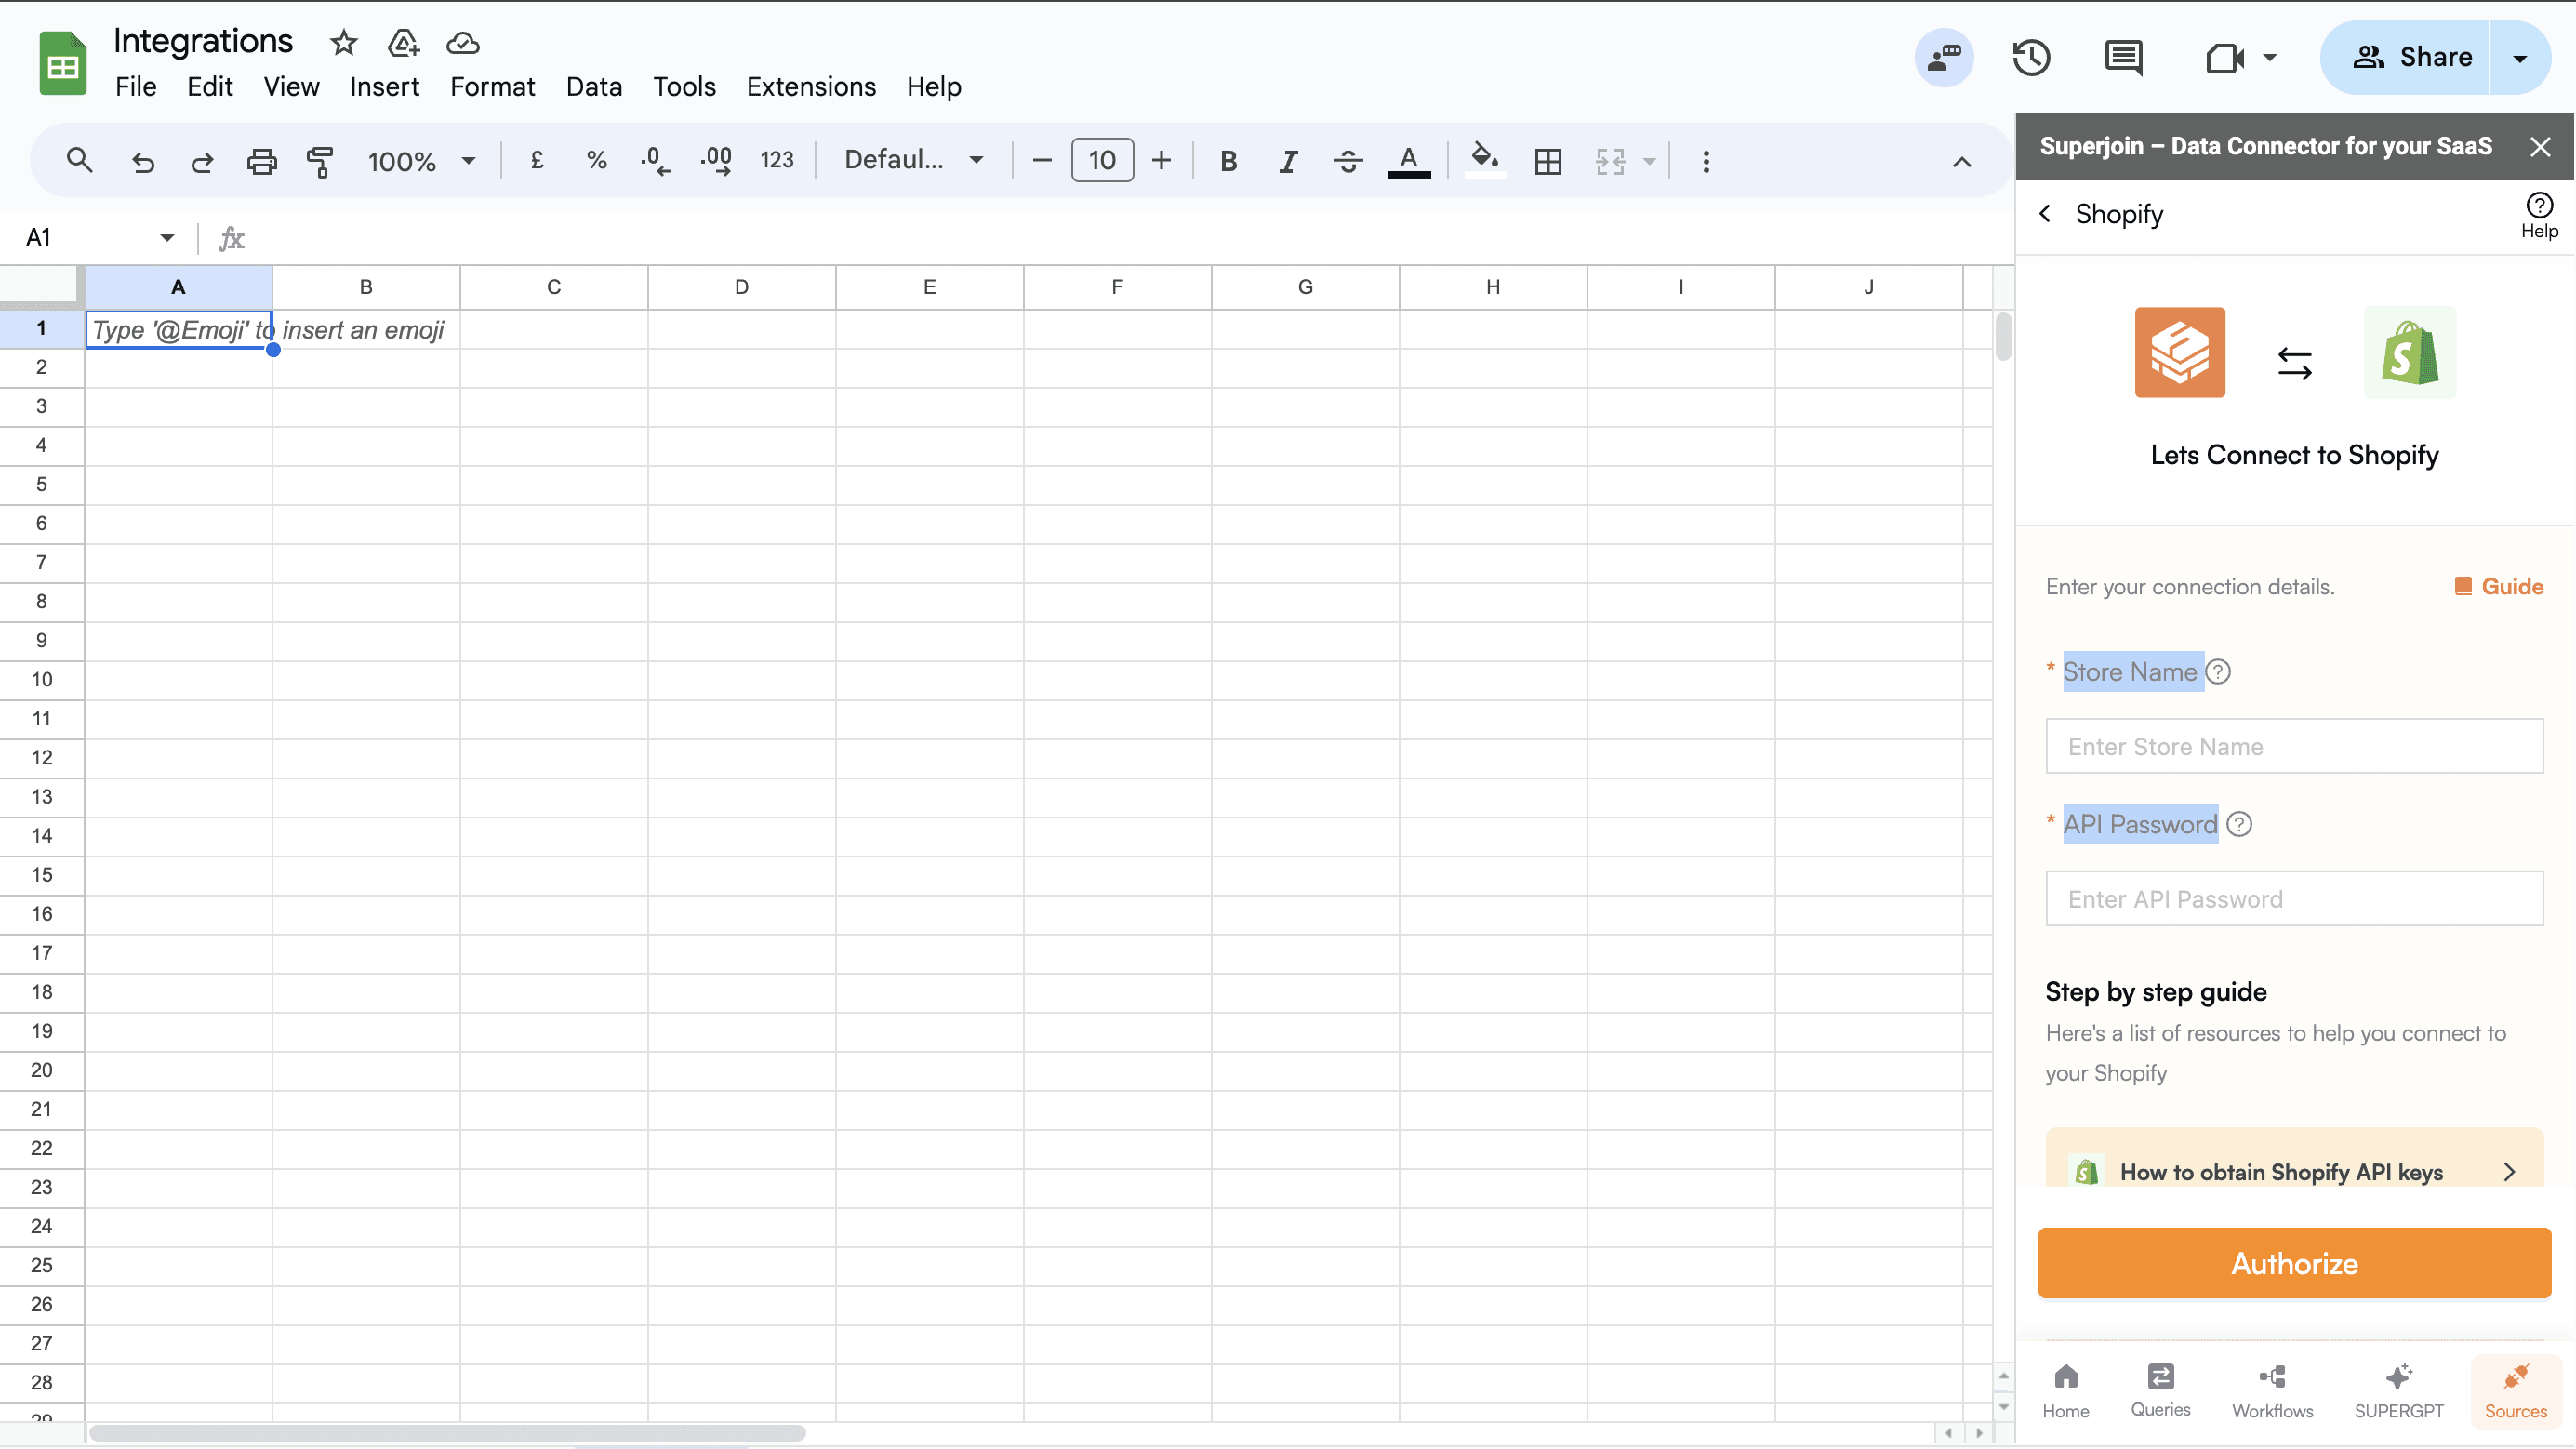The height and width of the screenshot is (1449, 2576).
Task: Click the Shopify back arrow icon
Action: coord(2047,214)
